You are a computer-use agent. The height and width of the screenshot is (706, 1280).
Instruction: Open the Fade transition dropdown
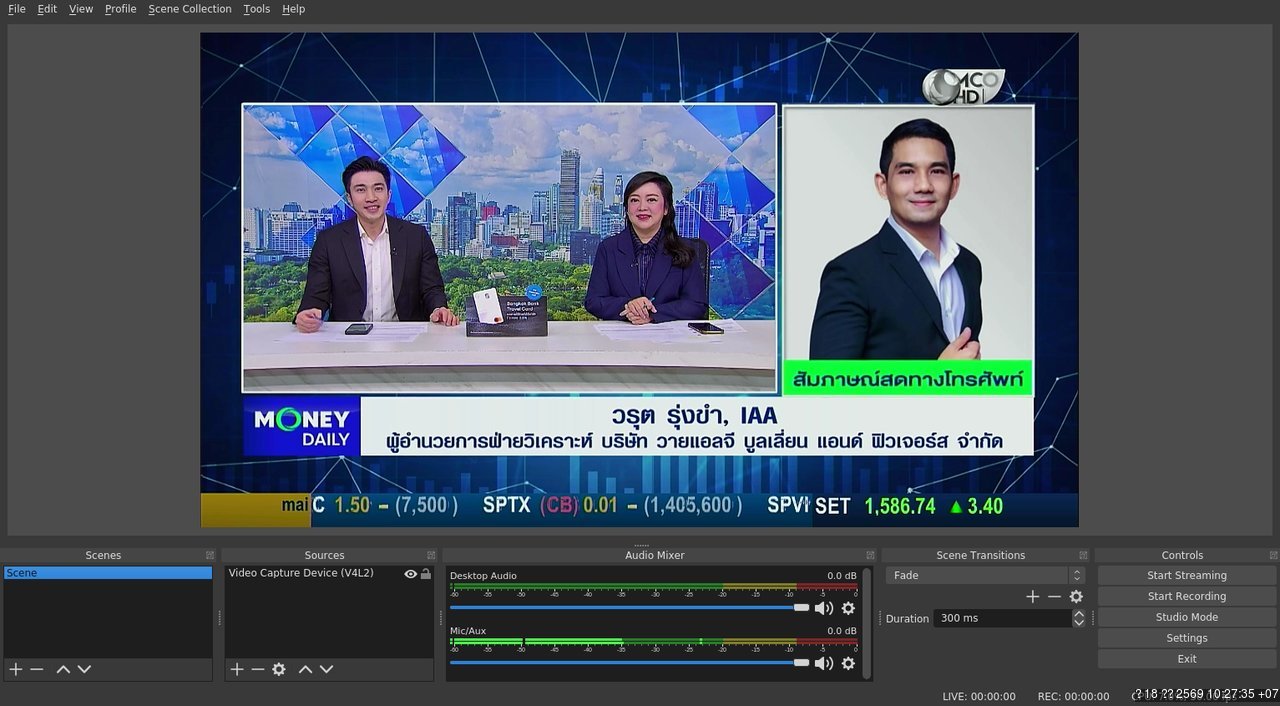(x=985, y=575)
